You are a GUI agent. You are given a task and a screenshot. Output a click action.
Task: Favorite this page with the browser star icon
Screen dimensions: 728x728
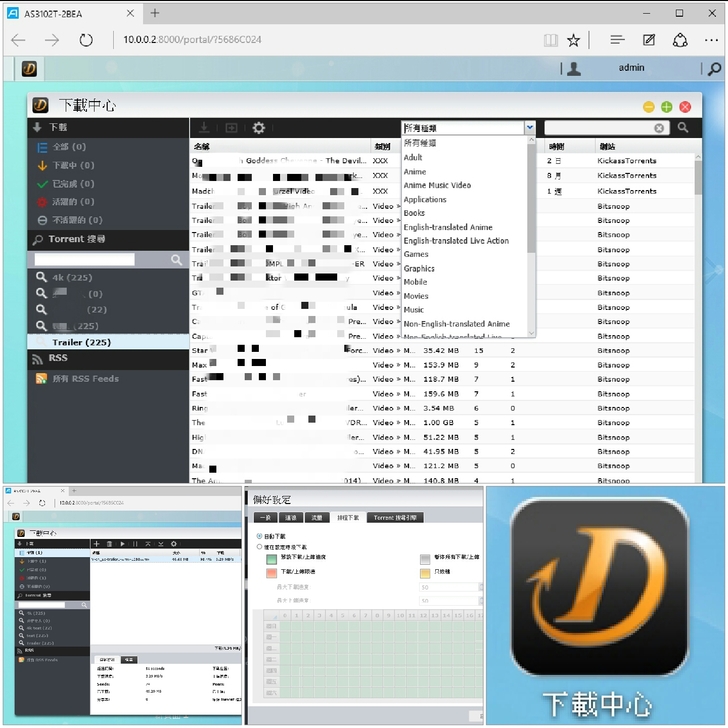pyautogui.click(x=573, y=40)
